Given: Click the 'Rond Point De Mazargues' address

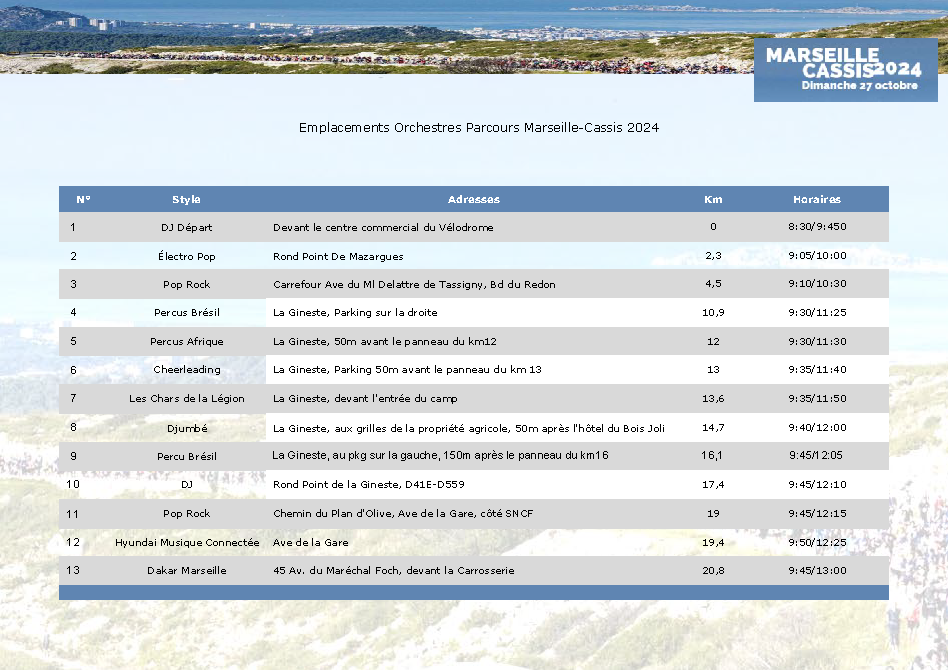Looking at the screenshot, I should click(x=338, y=256).
